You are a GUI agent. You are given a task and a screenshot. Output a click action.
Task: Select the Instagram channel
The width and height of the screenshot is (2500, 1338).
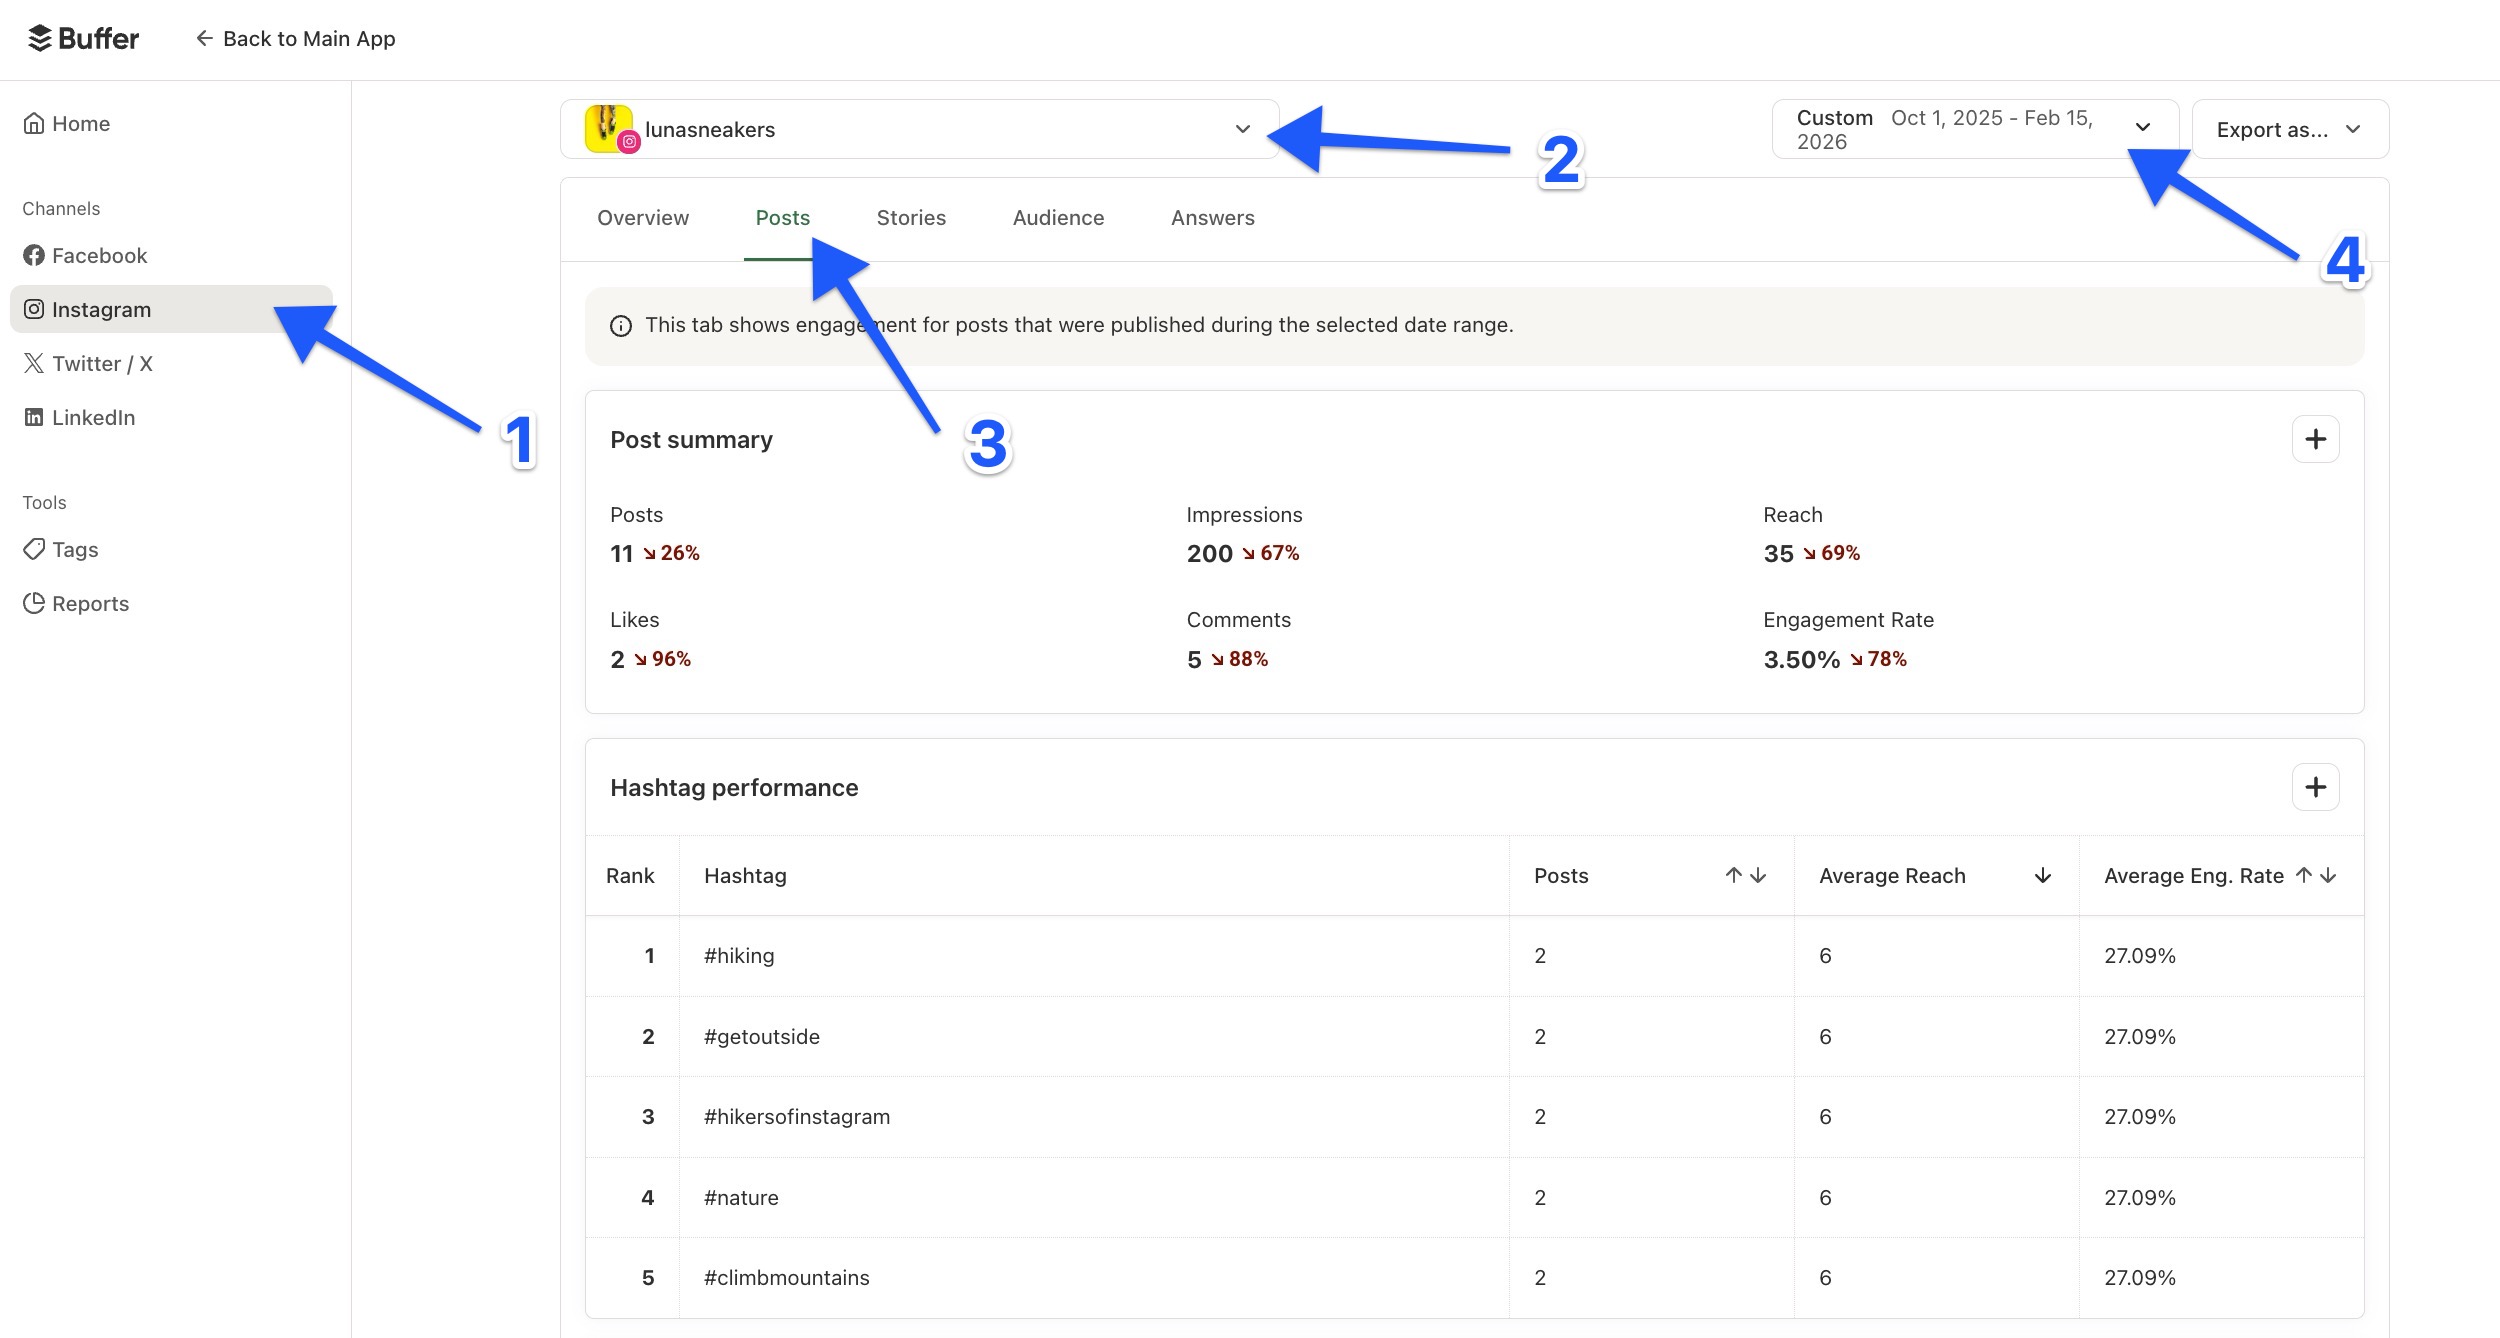171,309
